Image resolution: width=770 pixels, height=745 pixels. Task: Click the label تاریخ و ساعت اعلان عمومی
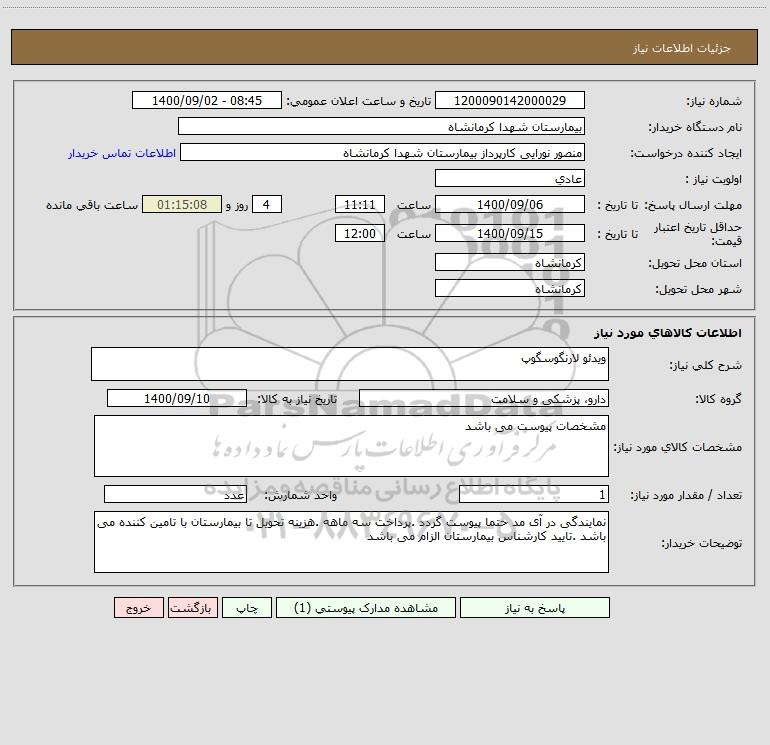click(x=358, y=101)
